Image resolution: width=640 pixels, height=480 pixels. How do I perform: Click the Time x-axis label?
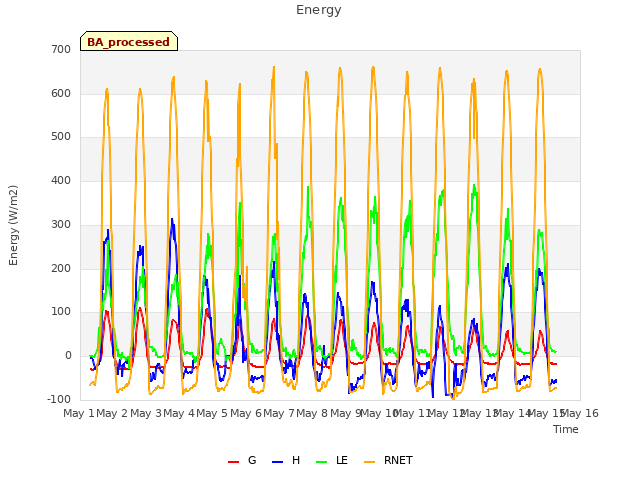click(x=566, y=429)
